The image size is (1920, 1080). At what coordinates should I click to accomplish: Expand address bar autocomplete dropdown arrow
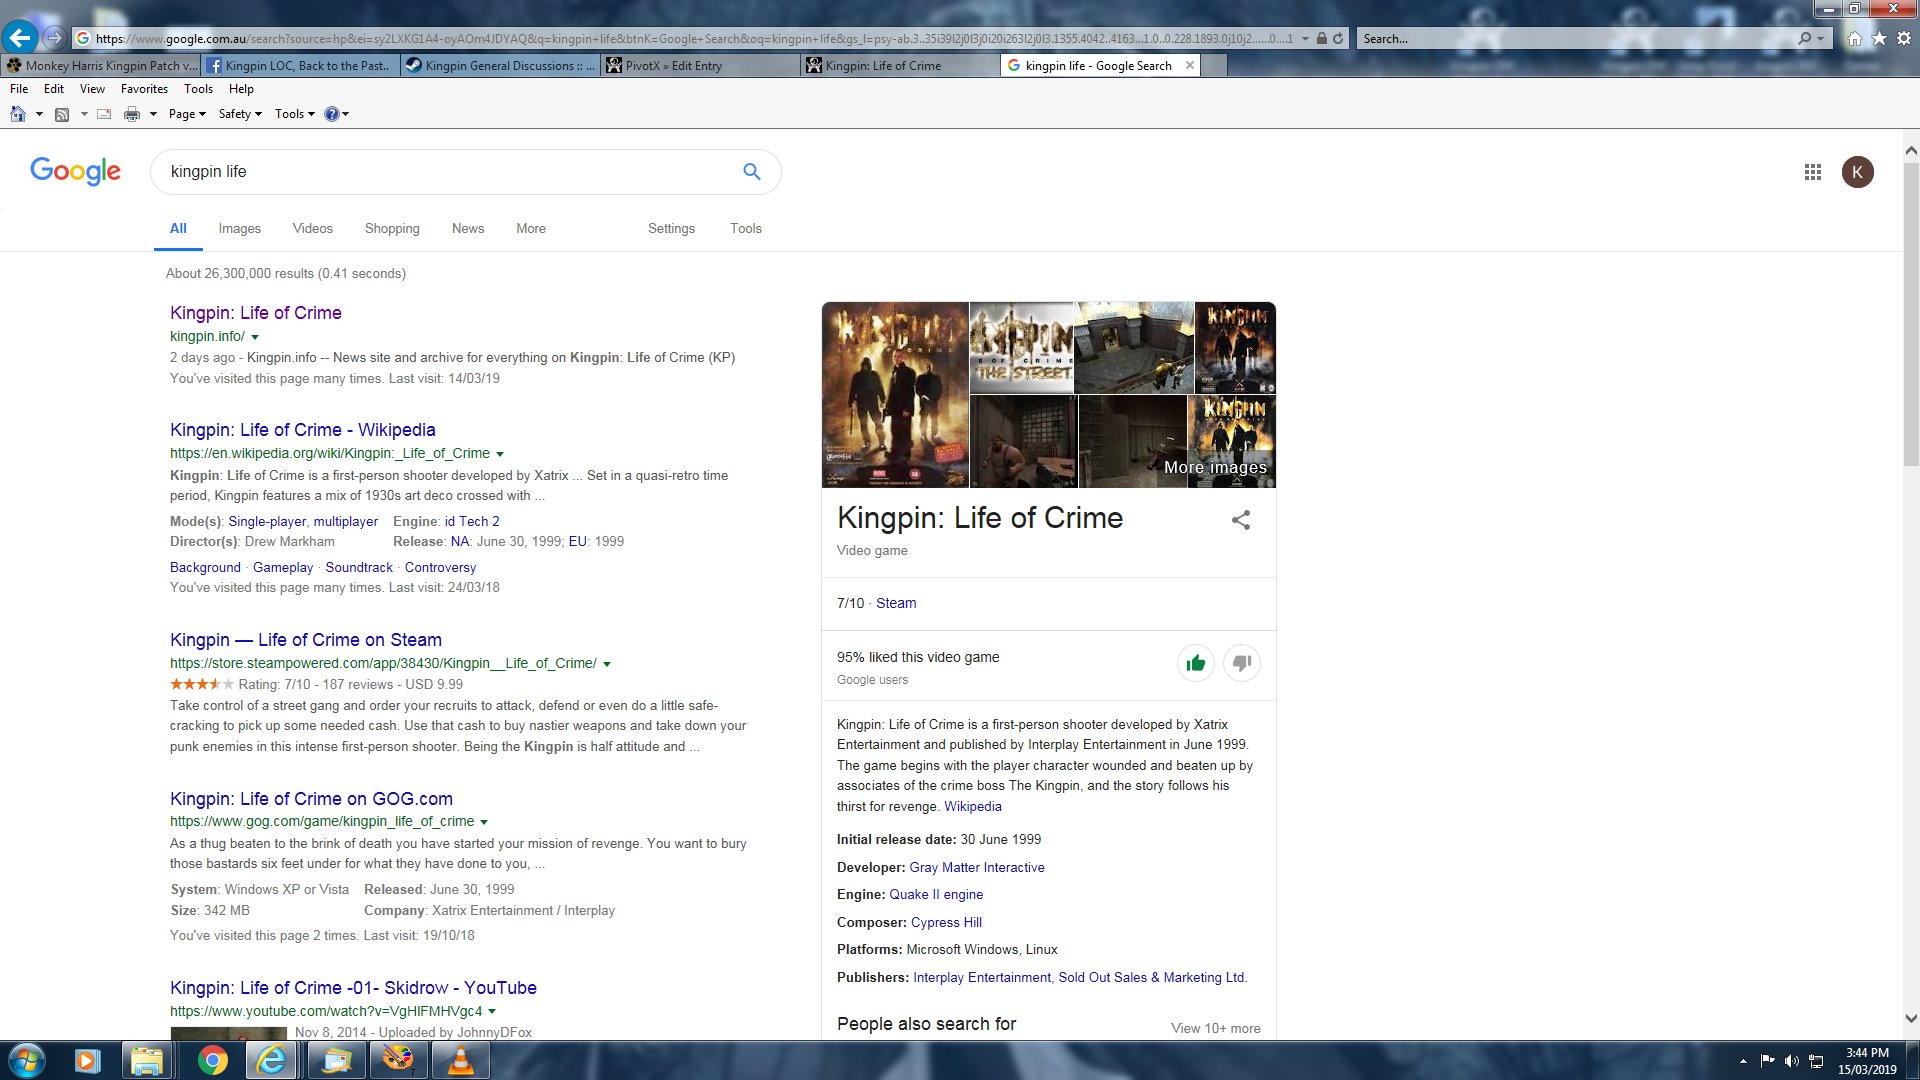point(1305,39)
